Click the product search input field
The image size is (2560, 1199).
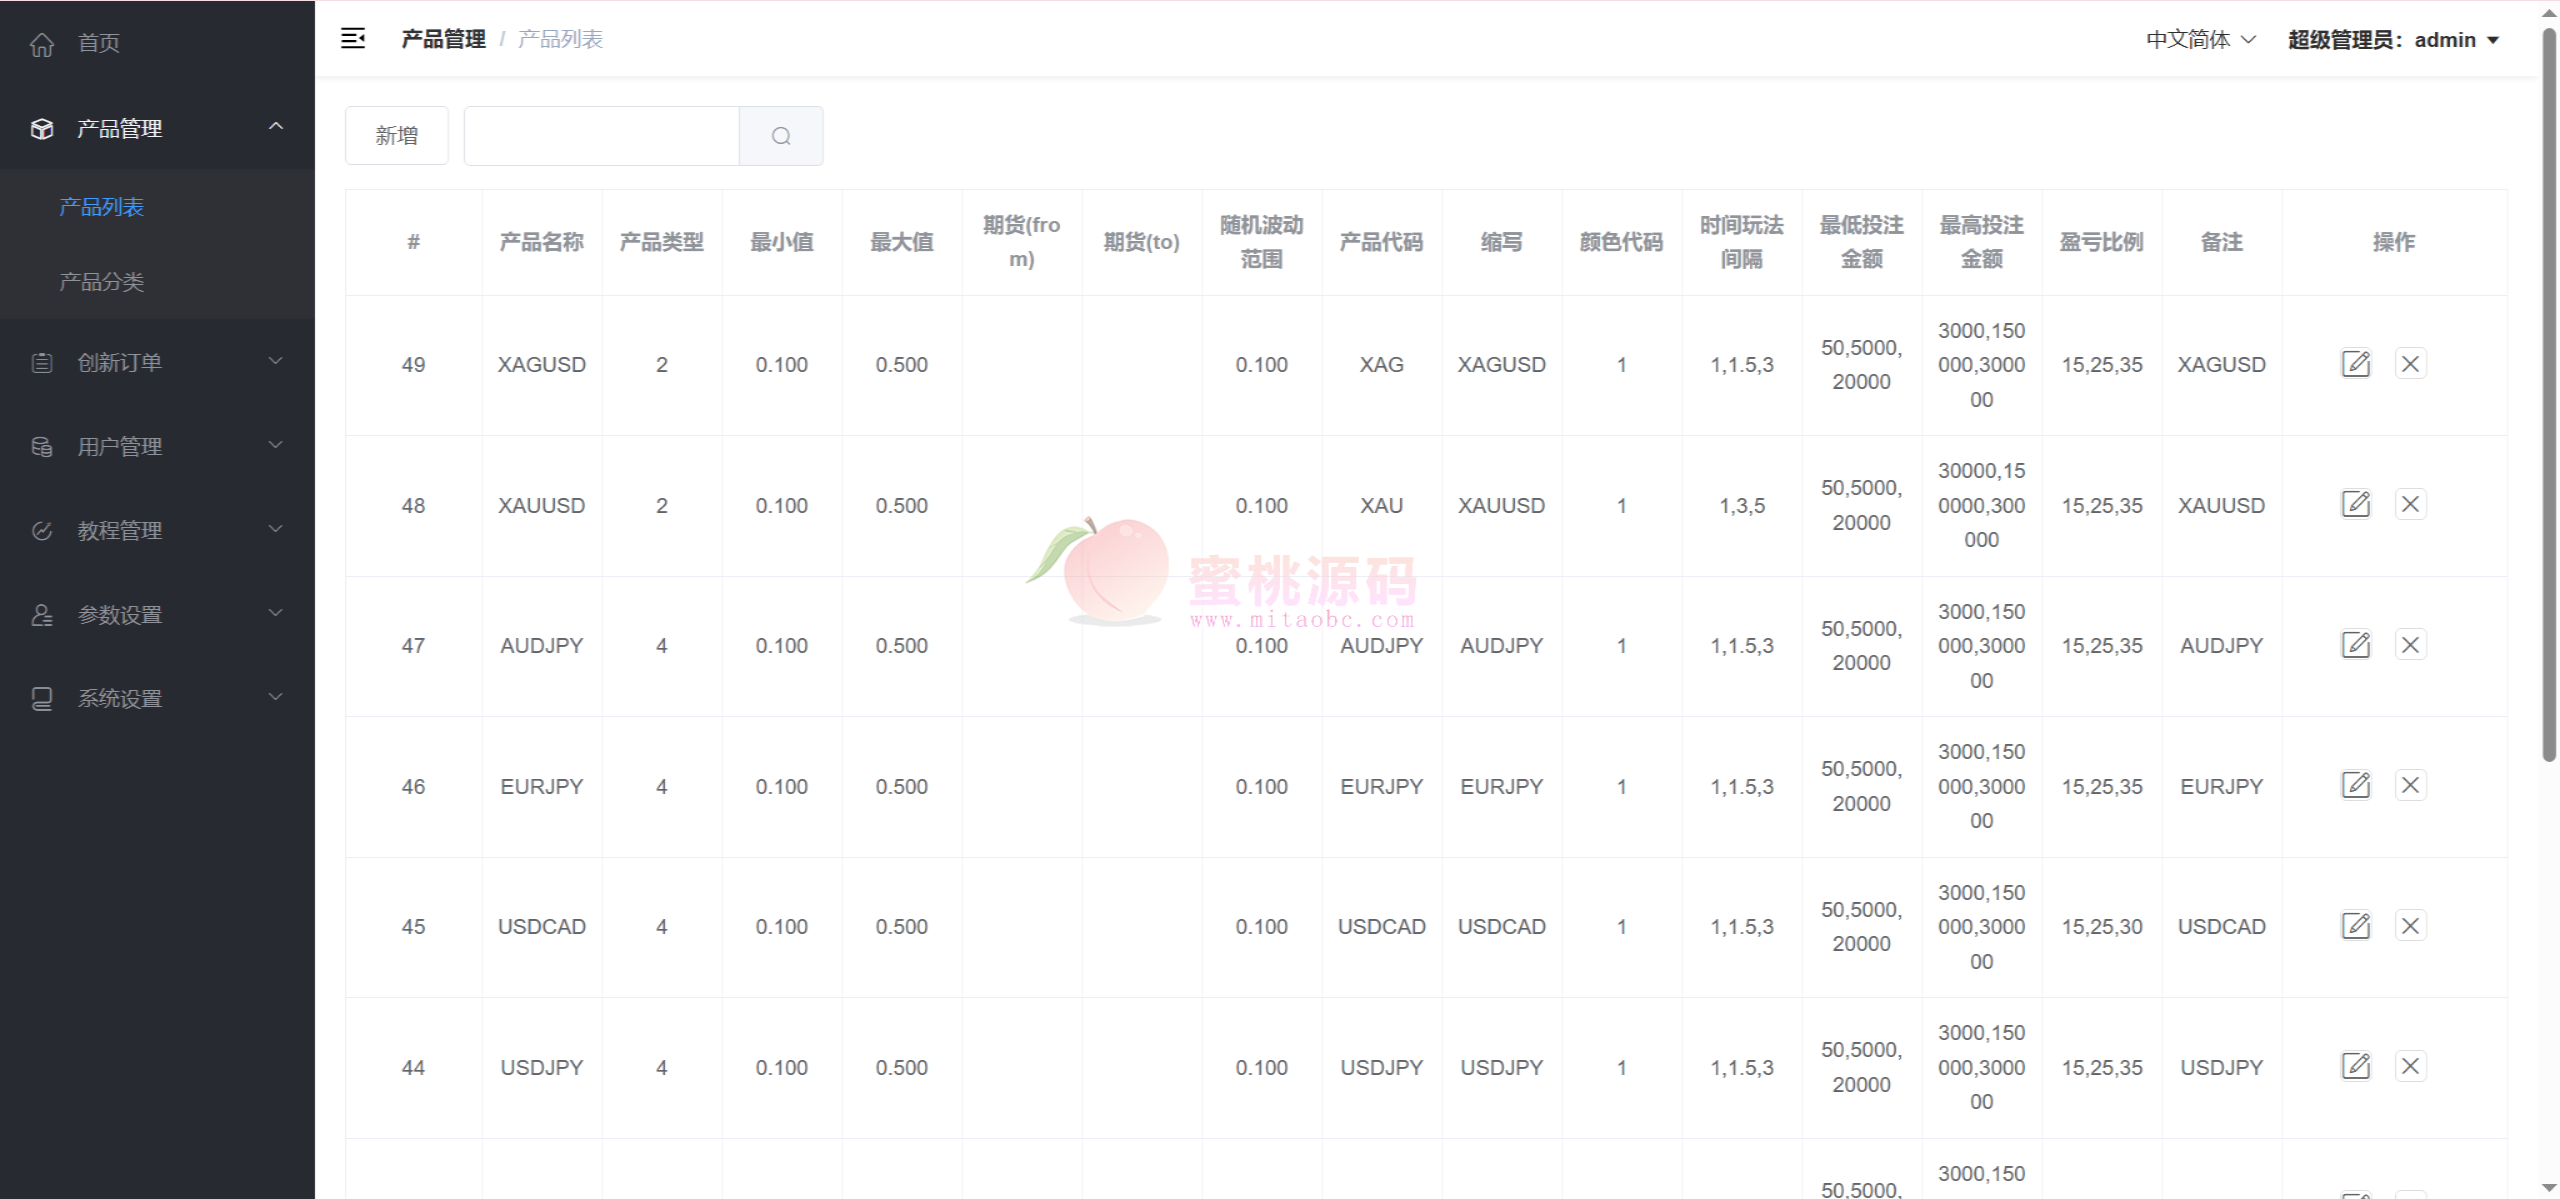[601, 136]
